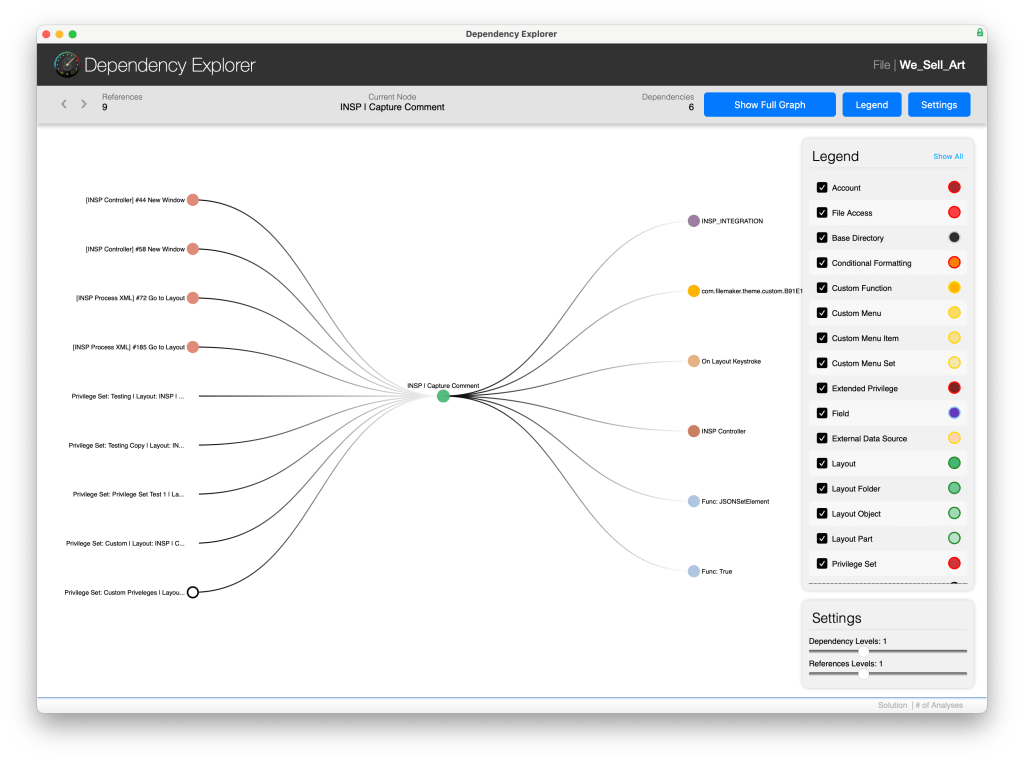Click the Dependency Explorer gauge logo icon
This screenshot has height=762, width=1024.
pos(67,65)
